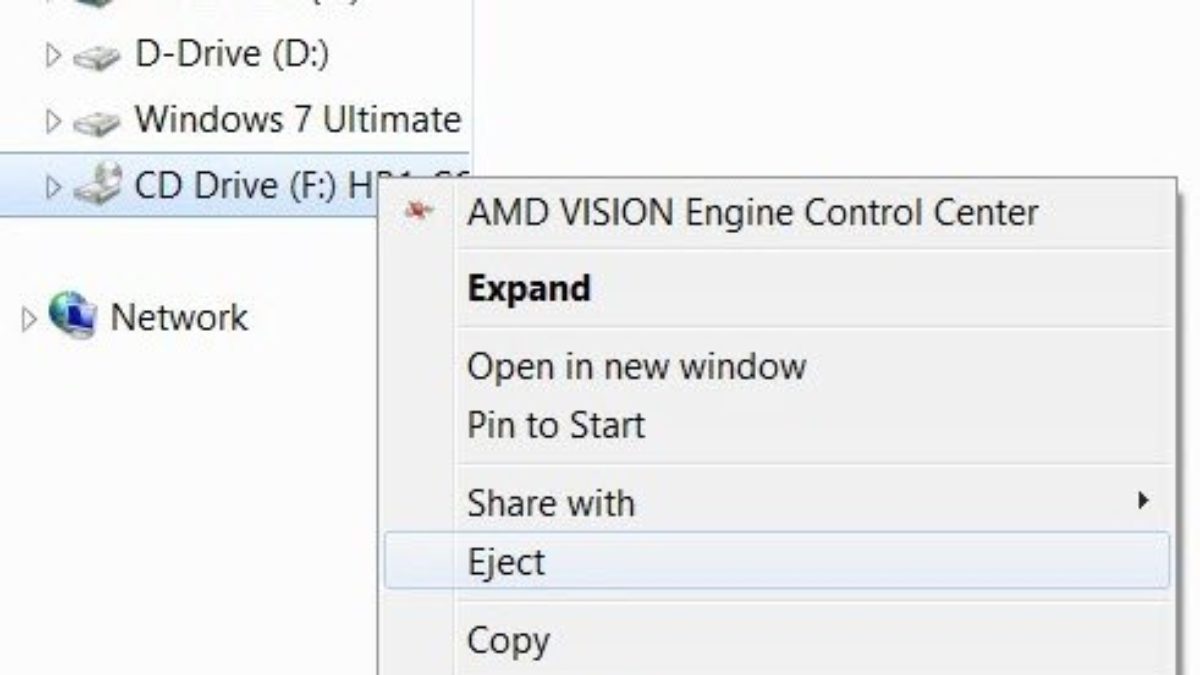Select the Network label in the tree

[x=178, y=317]
